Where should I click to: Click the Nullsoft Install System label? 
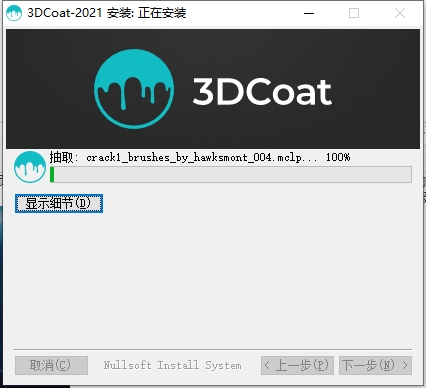click(172, 365)
